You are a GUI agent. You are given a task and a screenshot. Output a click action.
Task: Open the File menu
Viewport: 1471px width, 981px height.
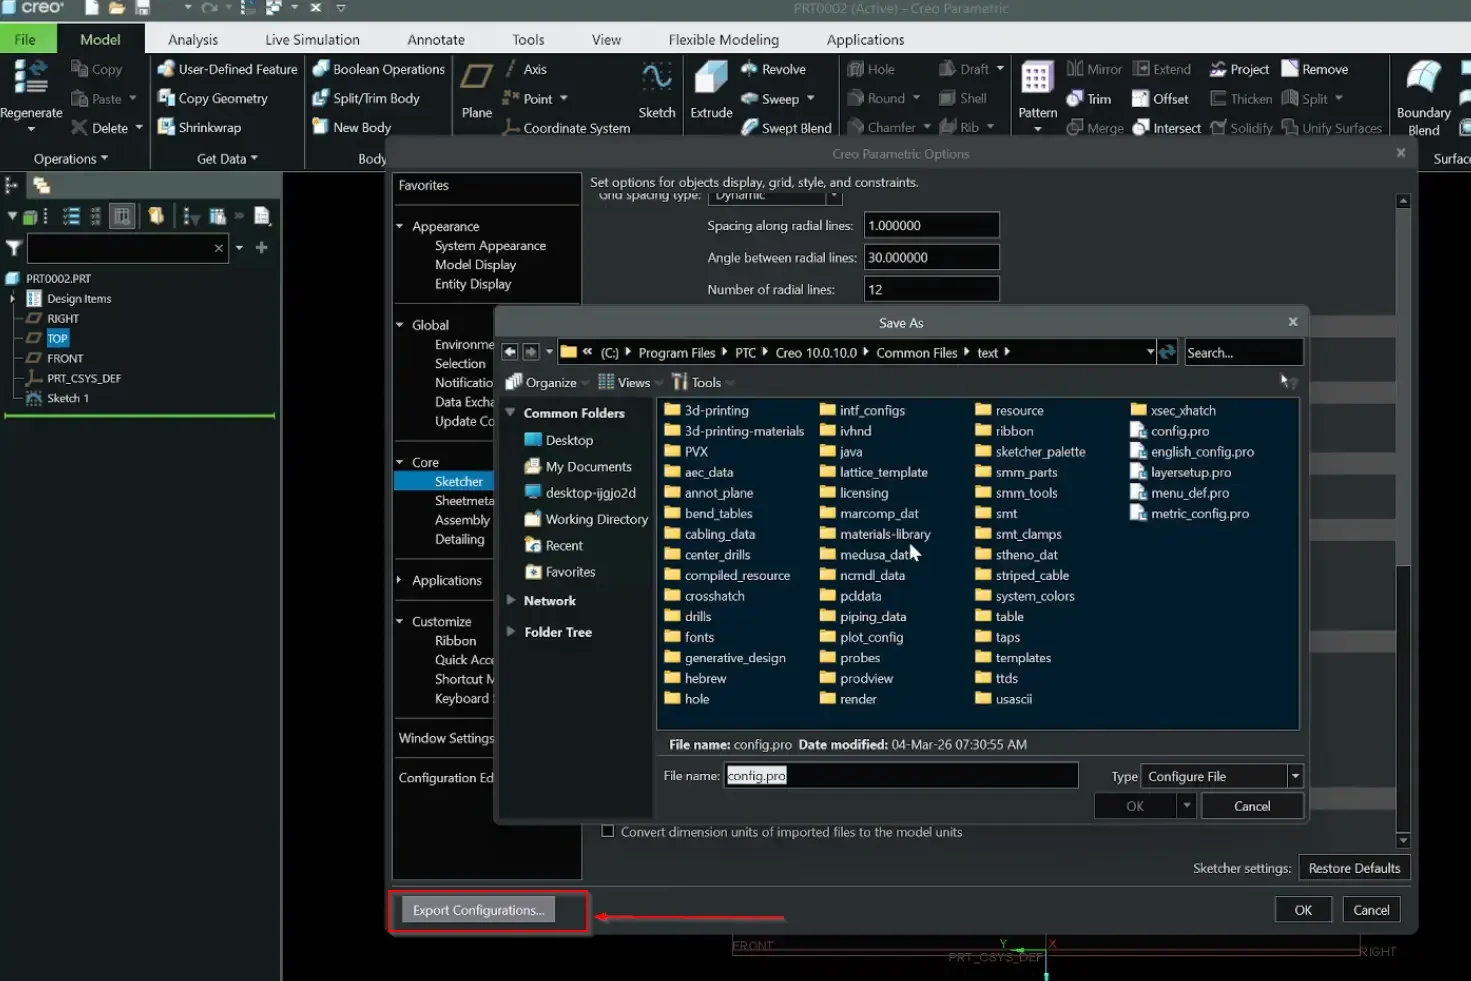coord(25,39)
